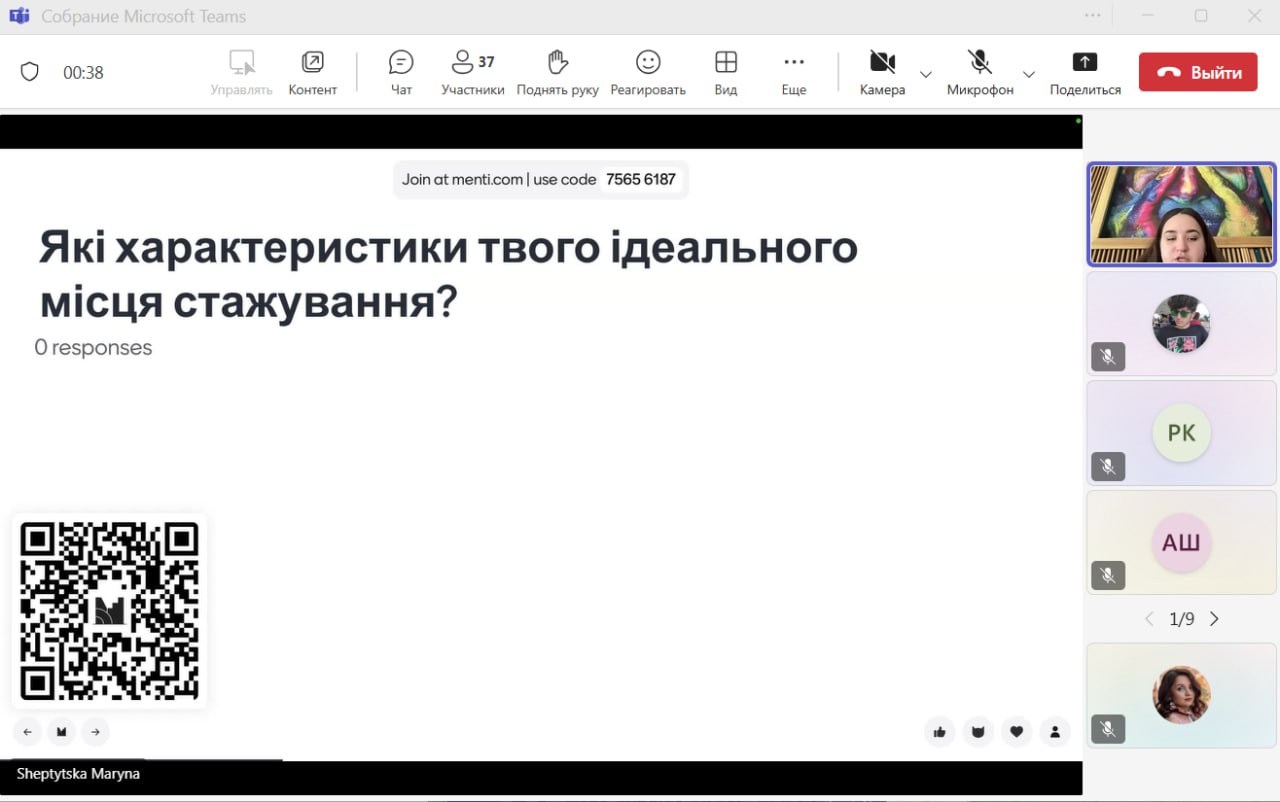The width and height of the screenshot is (1280, 802).
Task: Open the title bar three-dots menu
Action: (x=1093, y=16)
